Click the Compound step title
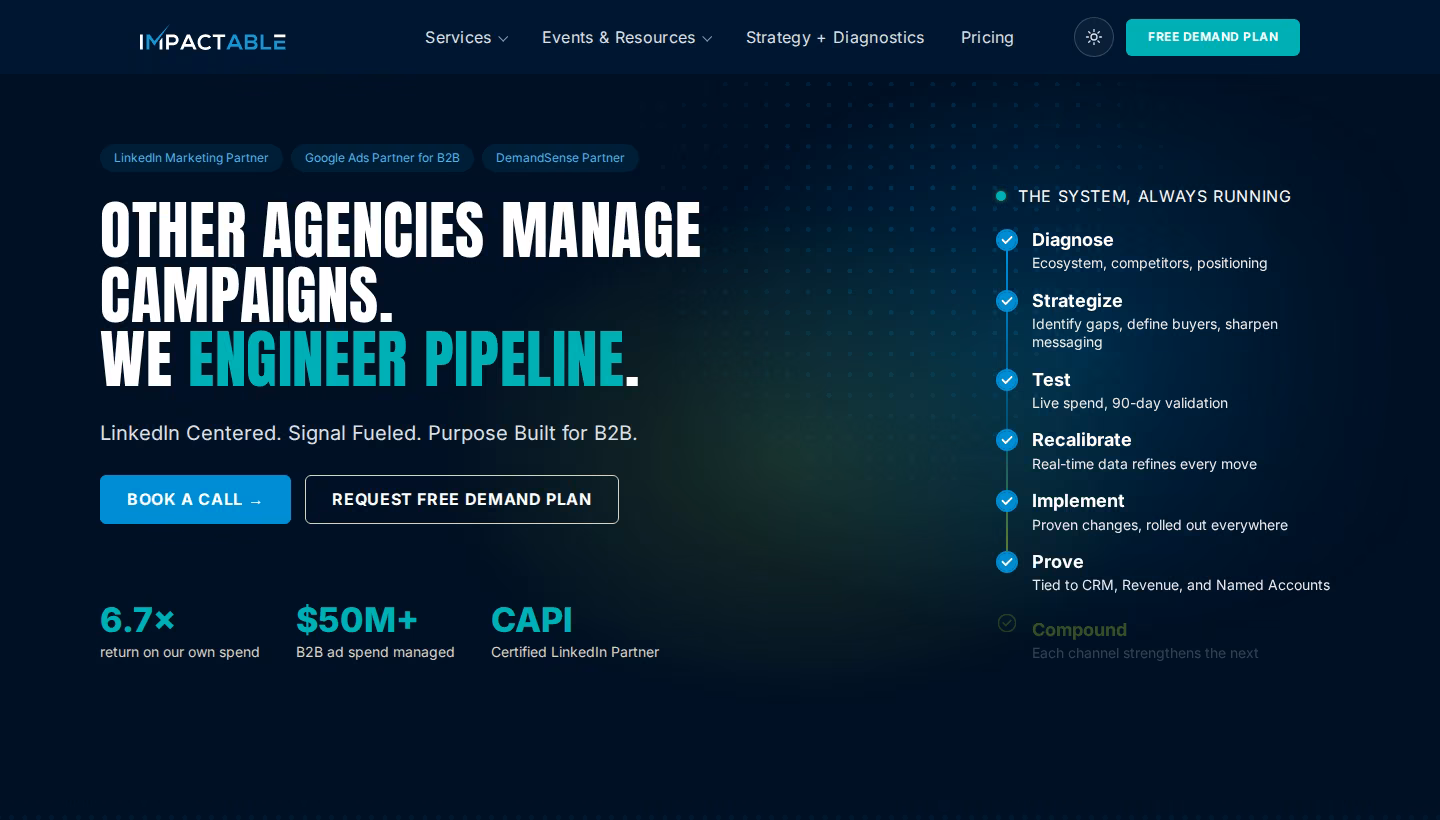Screen dimensions: 1440x820 (1079, 630)
